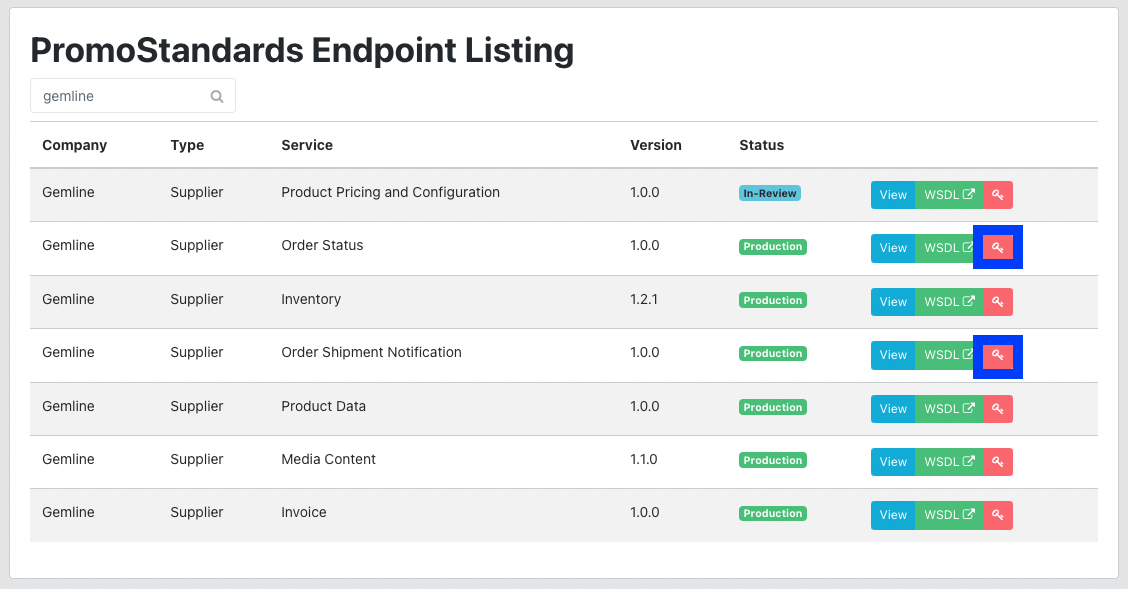This screenshot has height=589, width=1128.
Task: Select the 'Invoice' service name
Action: coord(304,513)
